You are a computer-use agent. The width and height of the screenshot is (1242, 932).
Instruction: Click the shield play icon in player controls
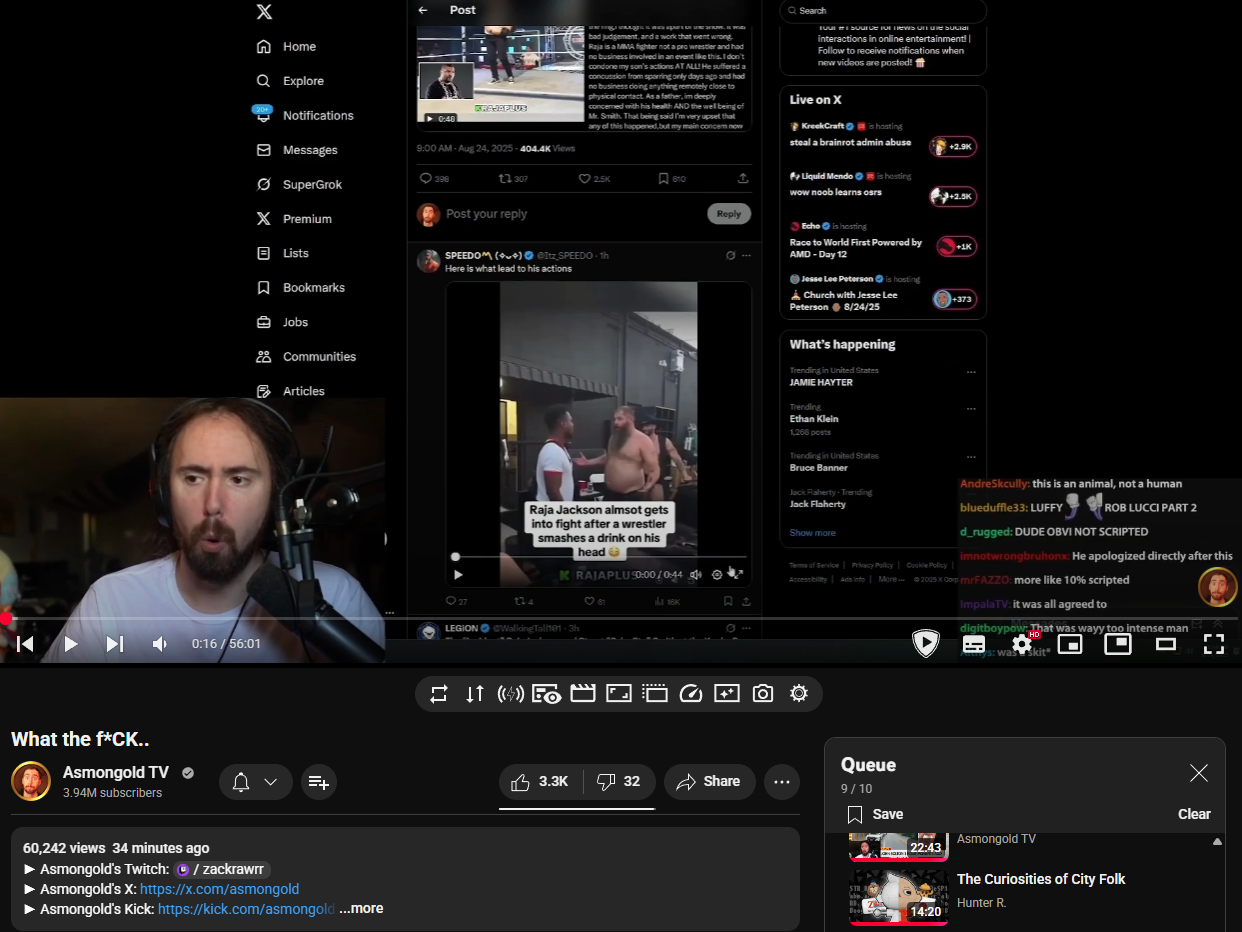coord(926,644)
